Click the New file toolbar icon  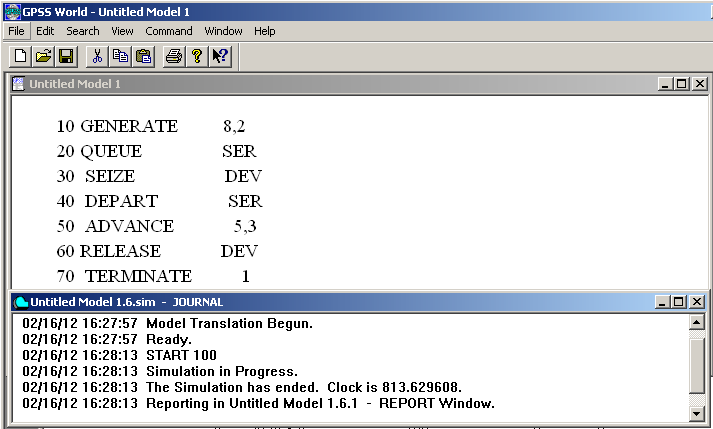click(20, 56)
